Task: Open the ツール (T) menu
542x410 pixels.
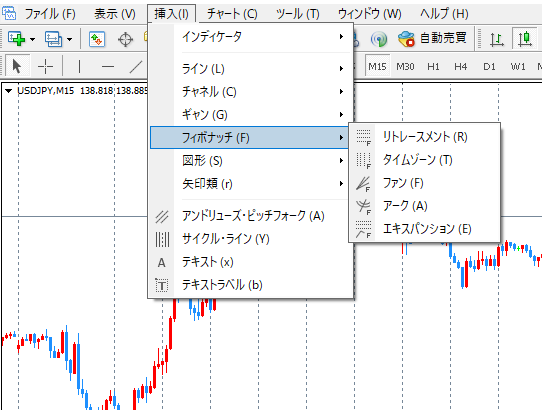Action: [x=298, y=14]
